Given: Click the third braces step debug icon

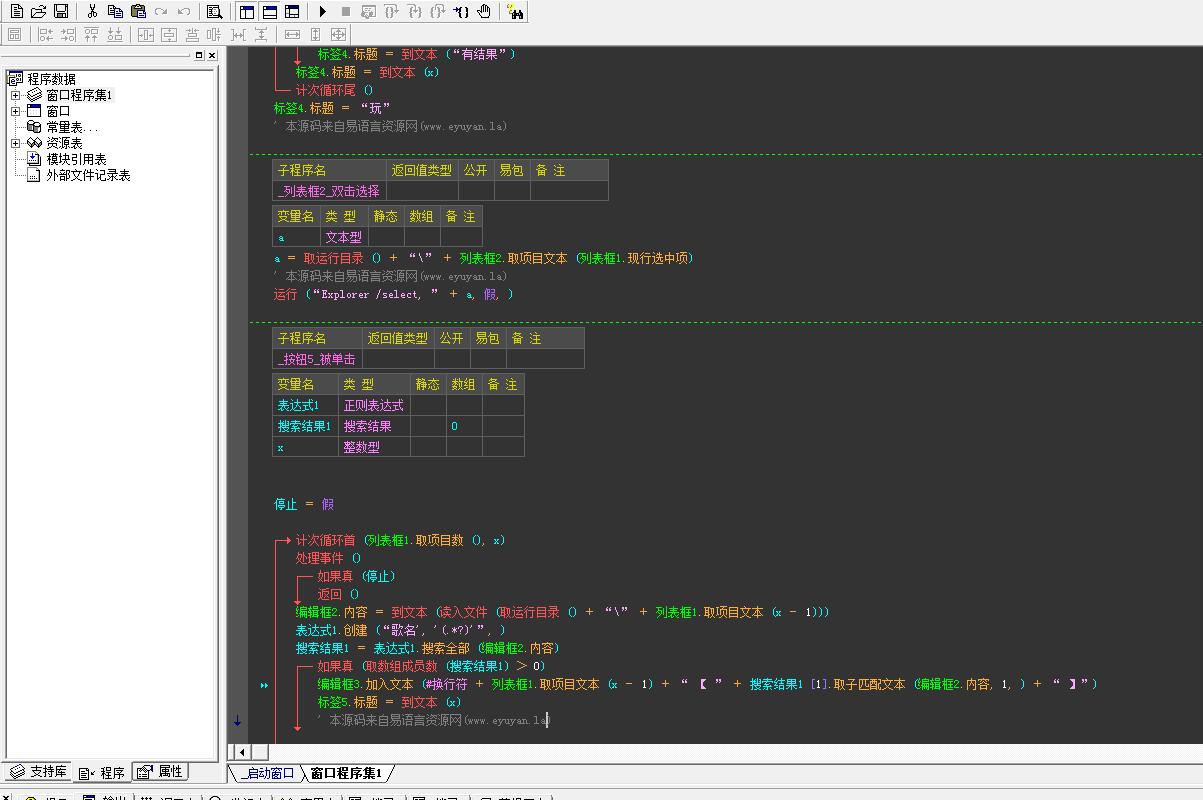Looking at the screenshot, I should pyautogui.click(x=437, y=12).
